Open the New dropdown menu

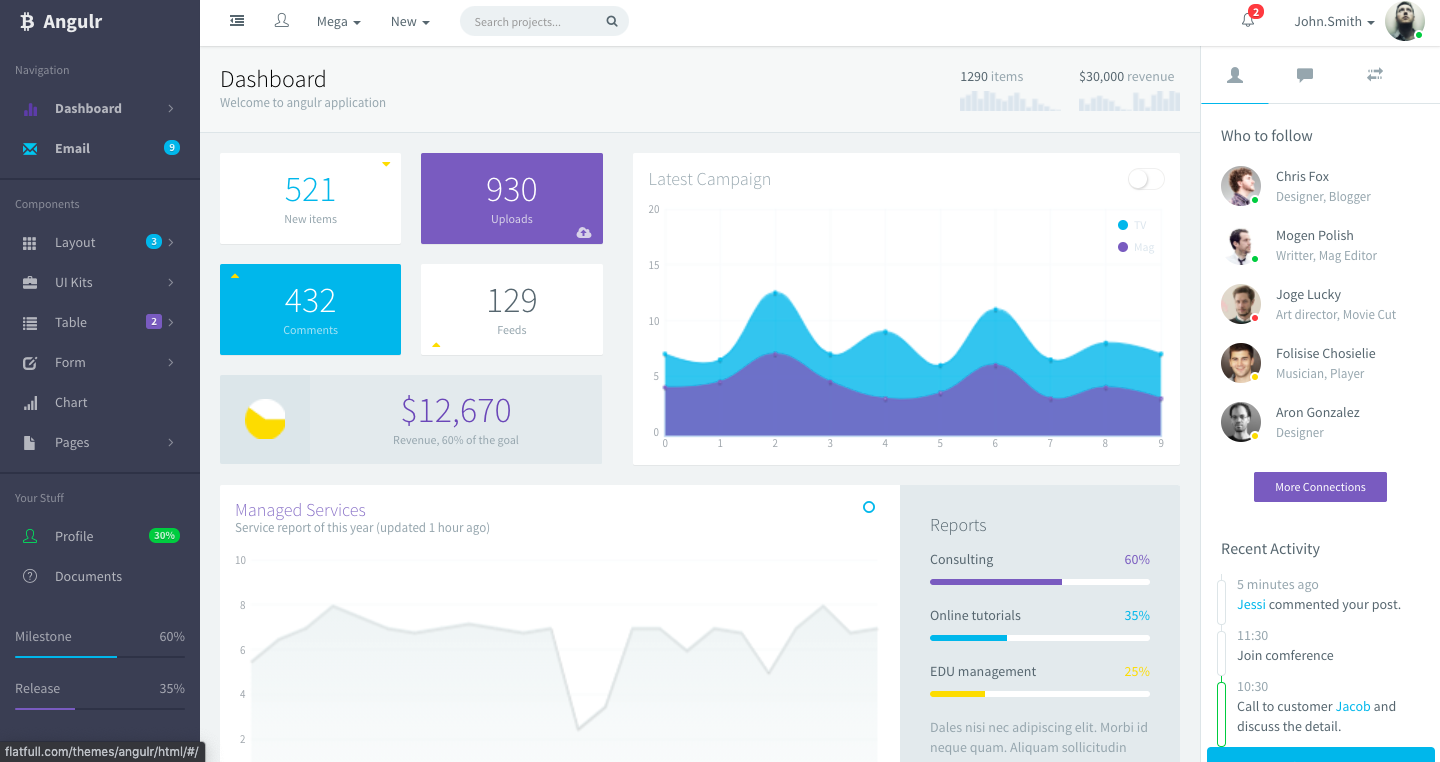click(409, 22)
